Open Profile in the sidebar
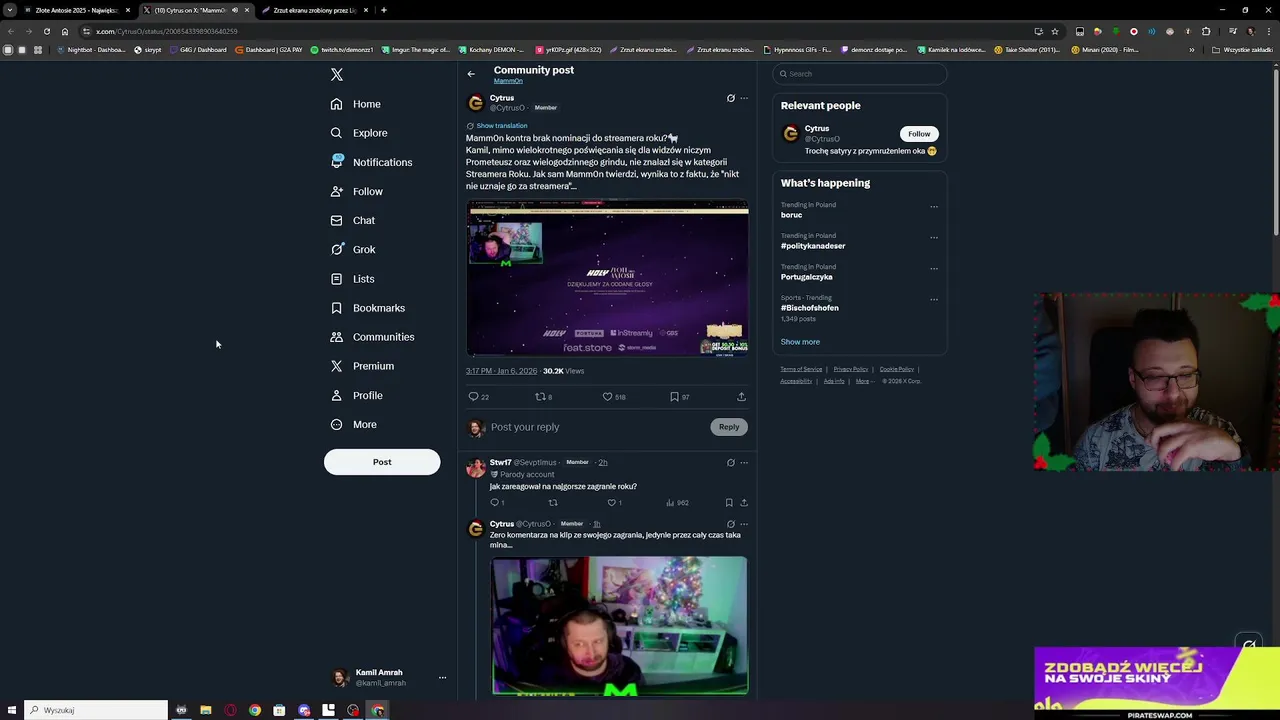 tap(357, 395)
